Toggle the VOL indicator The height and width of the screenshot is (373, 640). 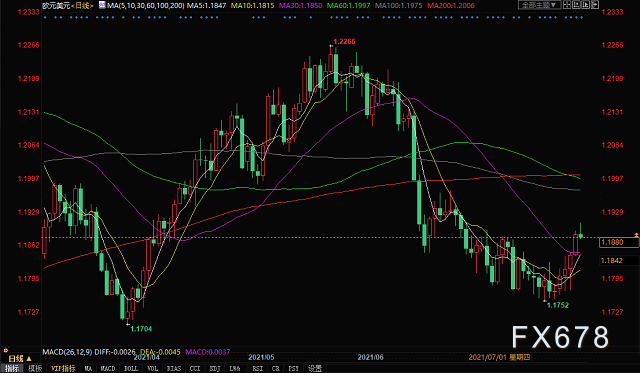[152, 369]
